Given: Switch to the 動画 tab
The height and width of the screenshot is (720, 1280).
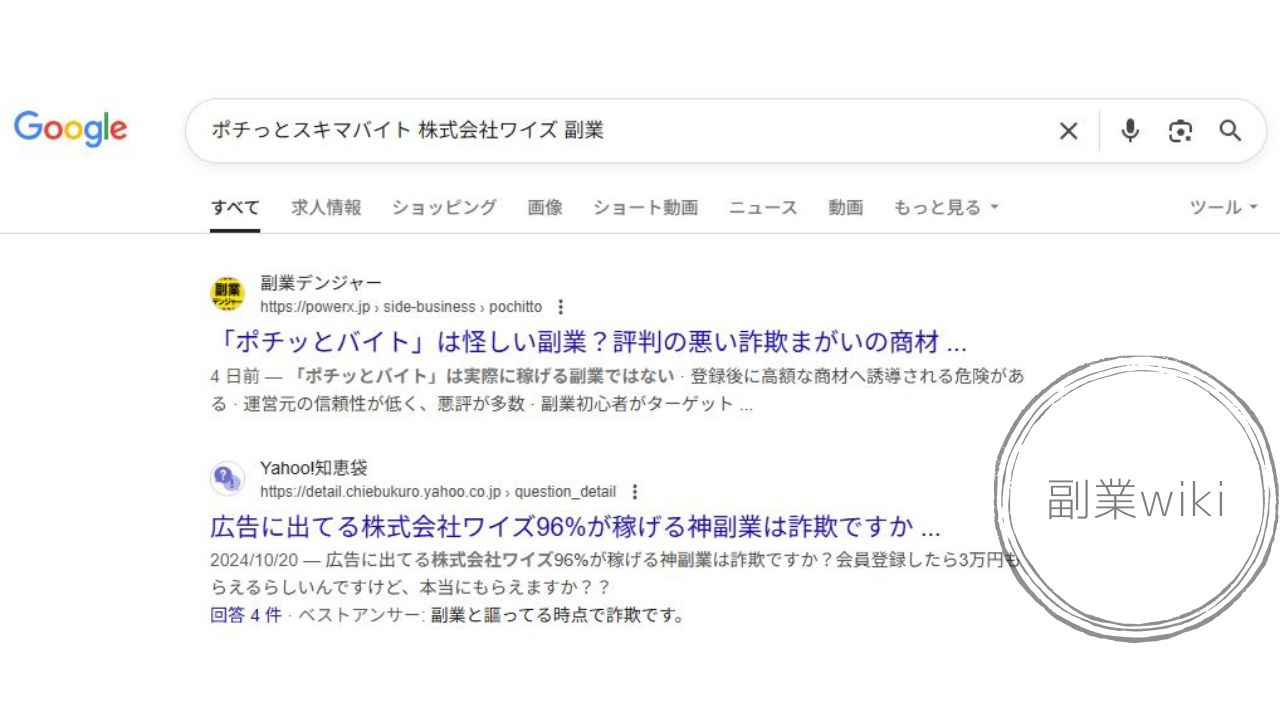Looking at the screenshot, I should [x=845, y=208].
